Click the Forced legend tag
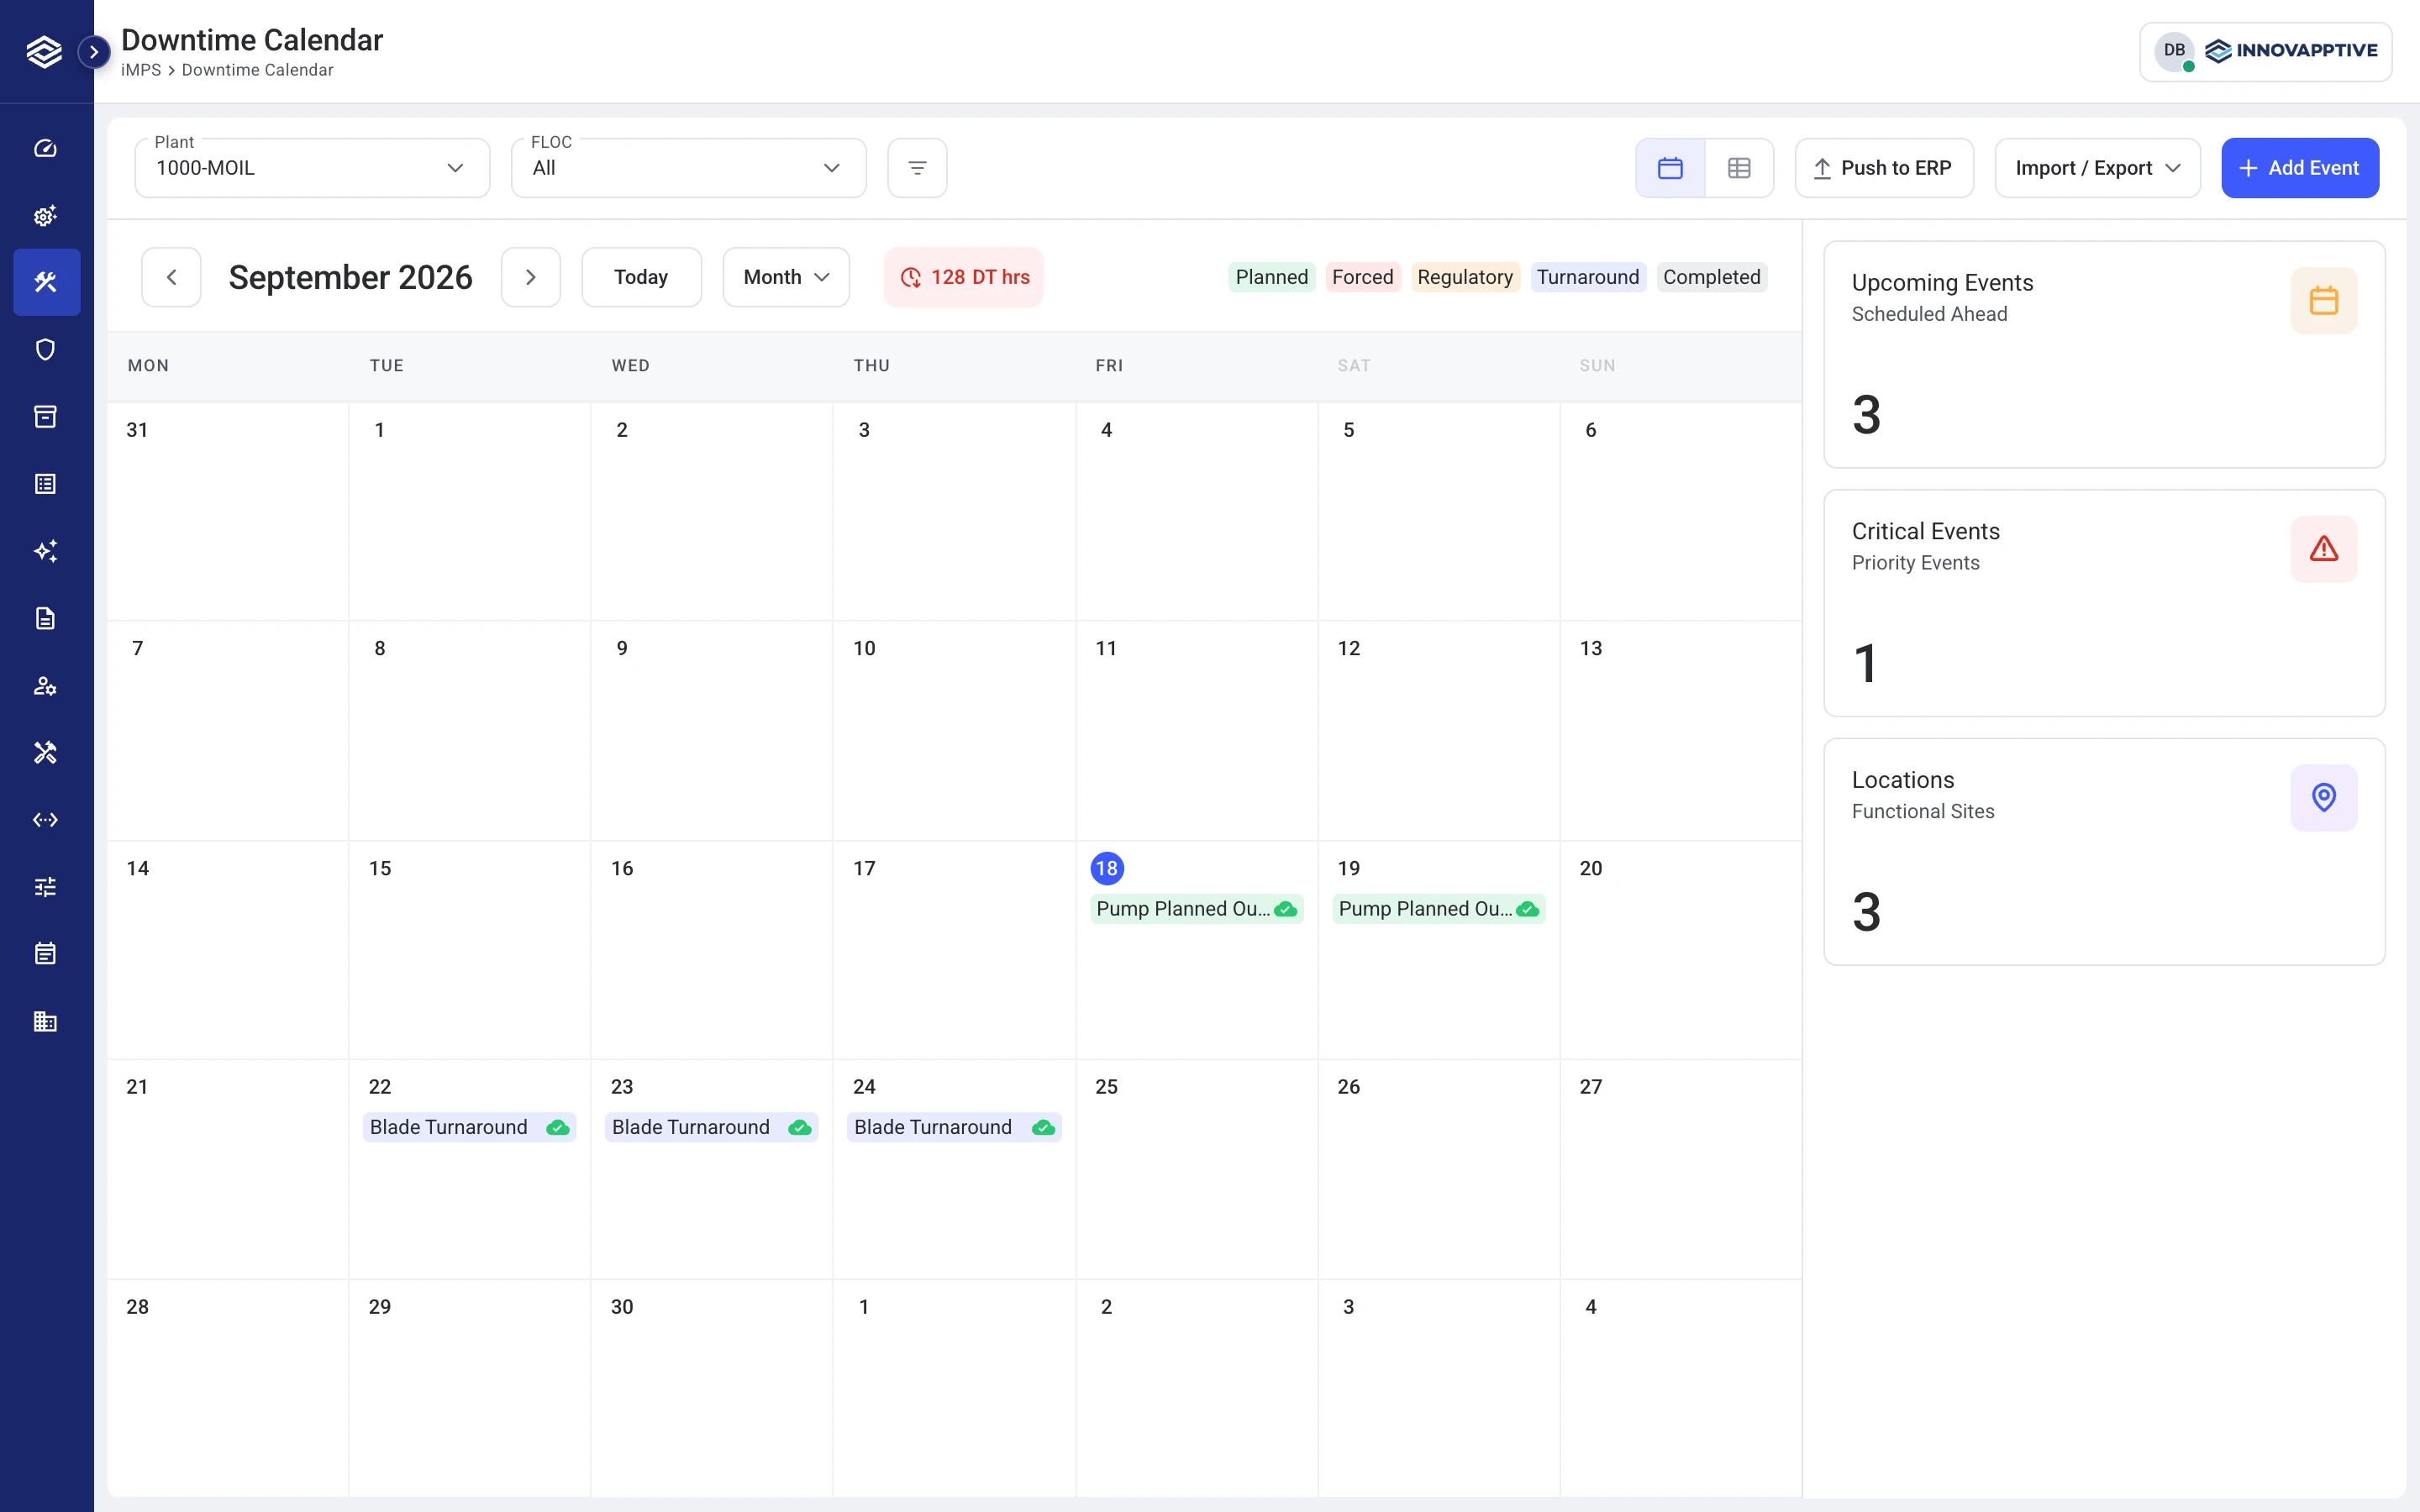The width and height of the screenshot is (2420, 1512). [x=1362, y=277]
